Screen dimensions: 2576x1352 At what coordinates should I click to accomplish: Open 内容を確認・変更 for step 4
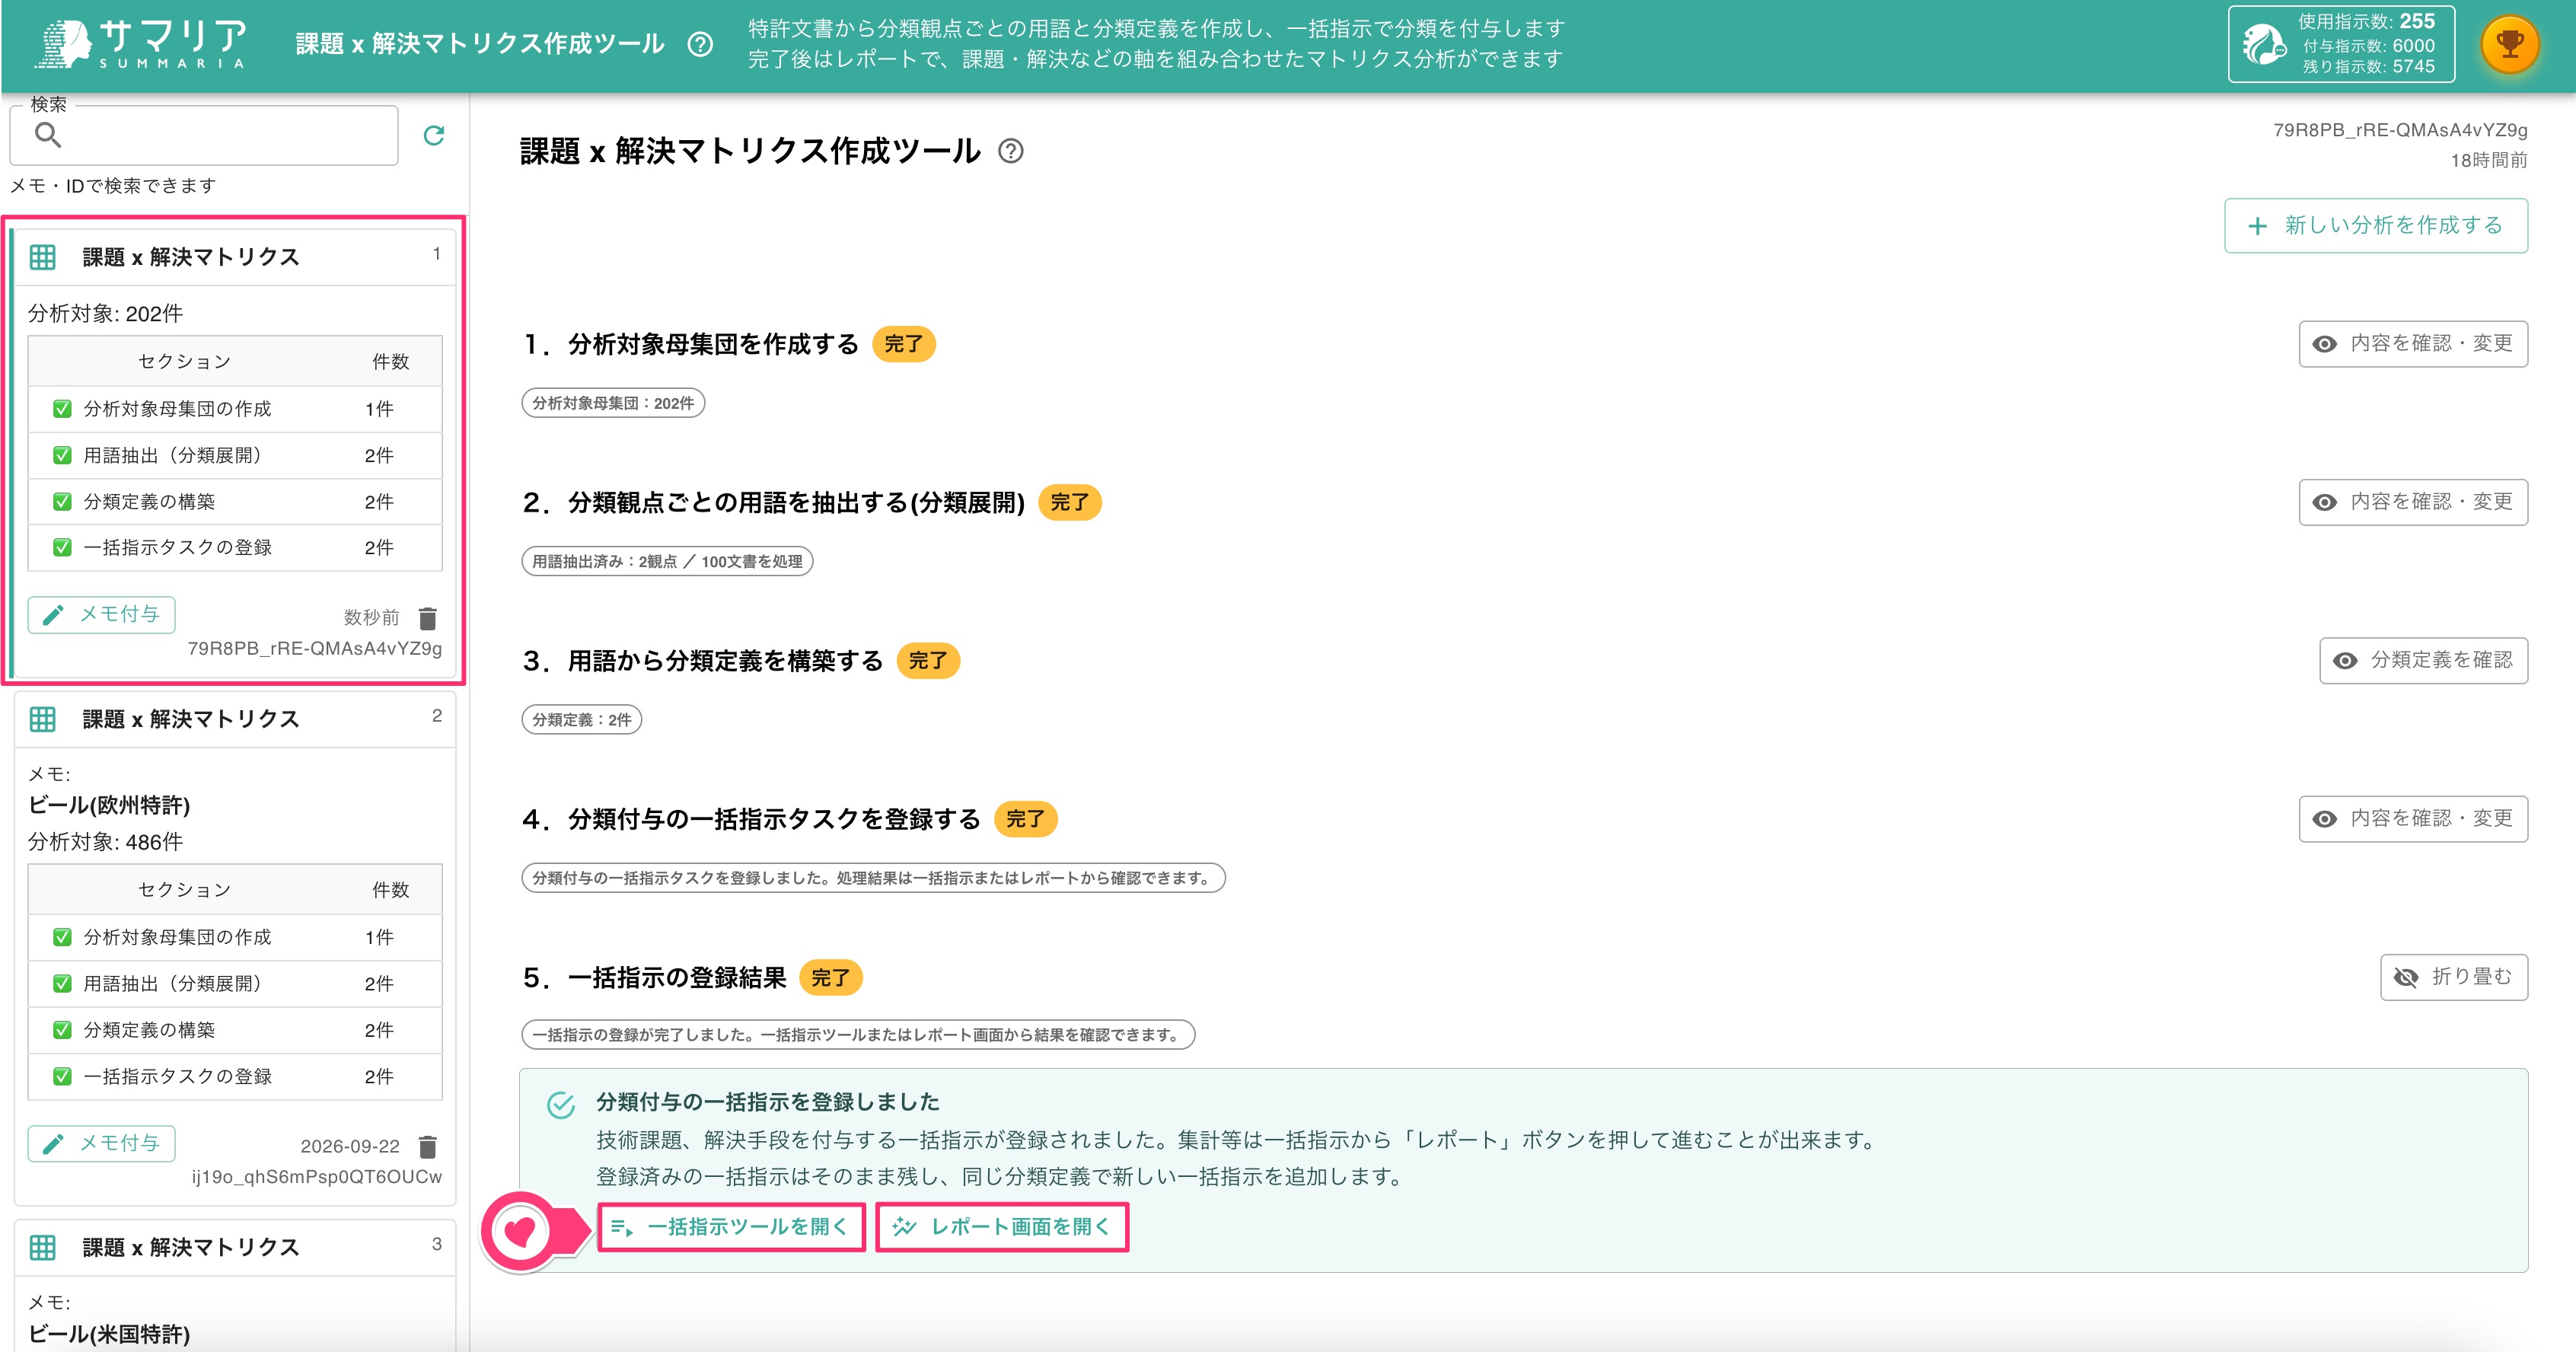click(x=2413, y=819)
